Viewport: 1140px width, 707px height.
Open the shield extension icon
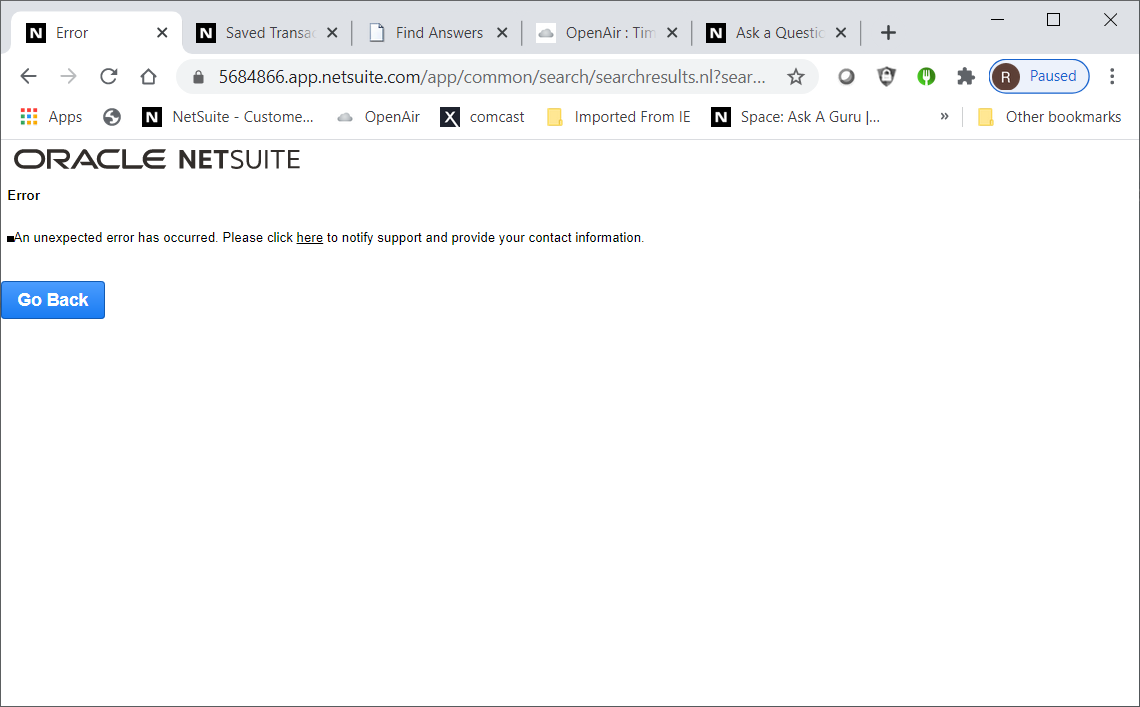(886, 76)
